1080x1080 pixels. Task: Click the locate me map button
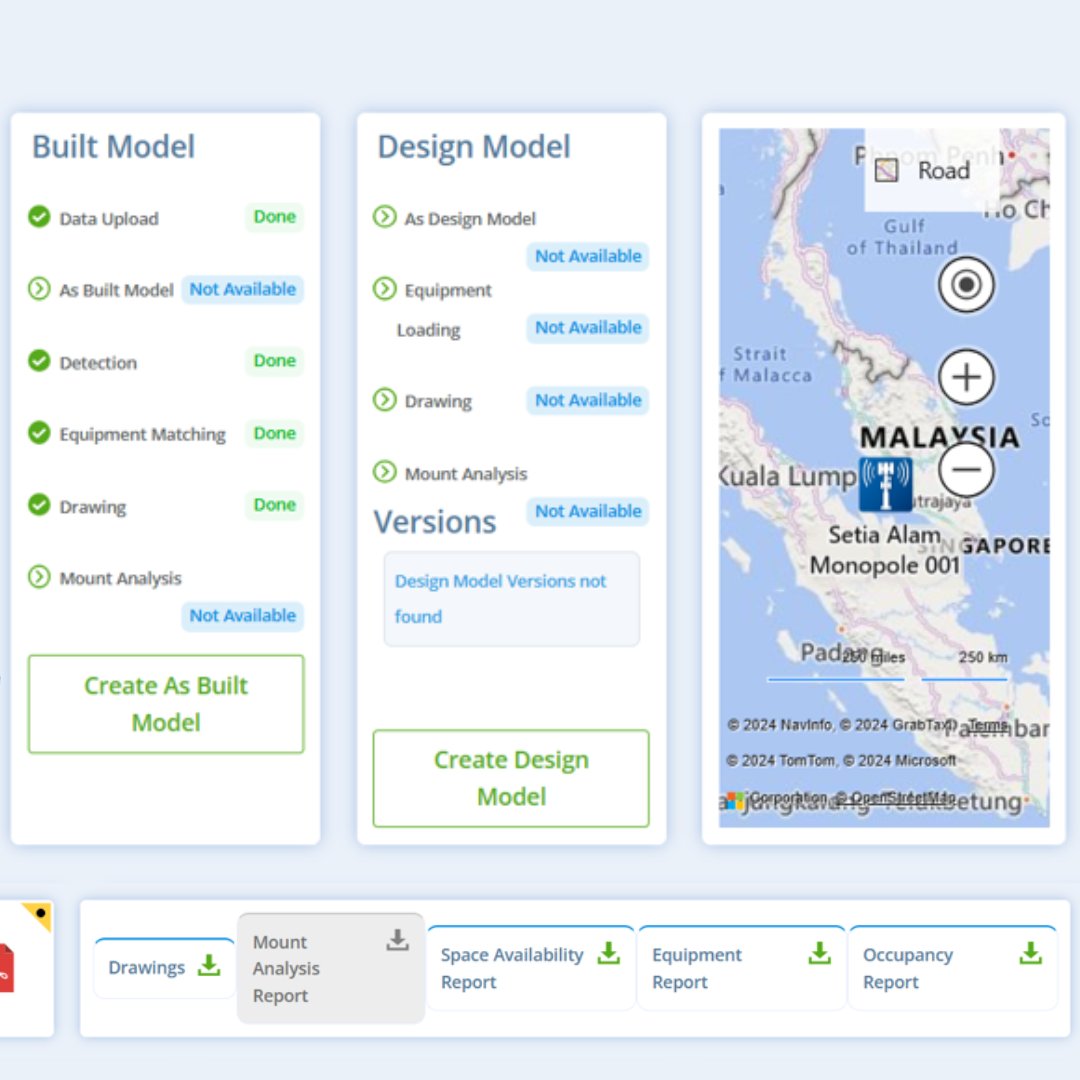pyautogui.click(x=966, y=285)
